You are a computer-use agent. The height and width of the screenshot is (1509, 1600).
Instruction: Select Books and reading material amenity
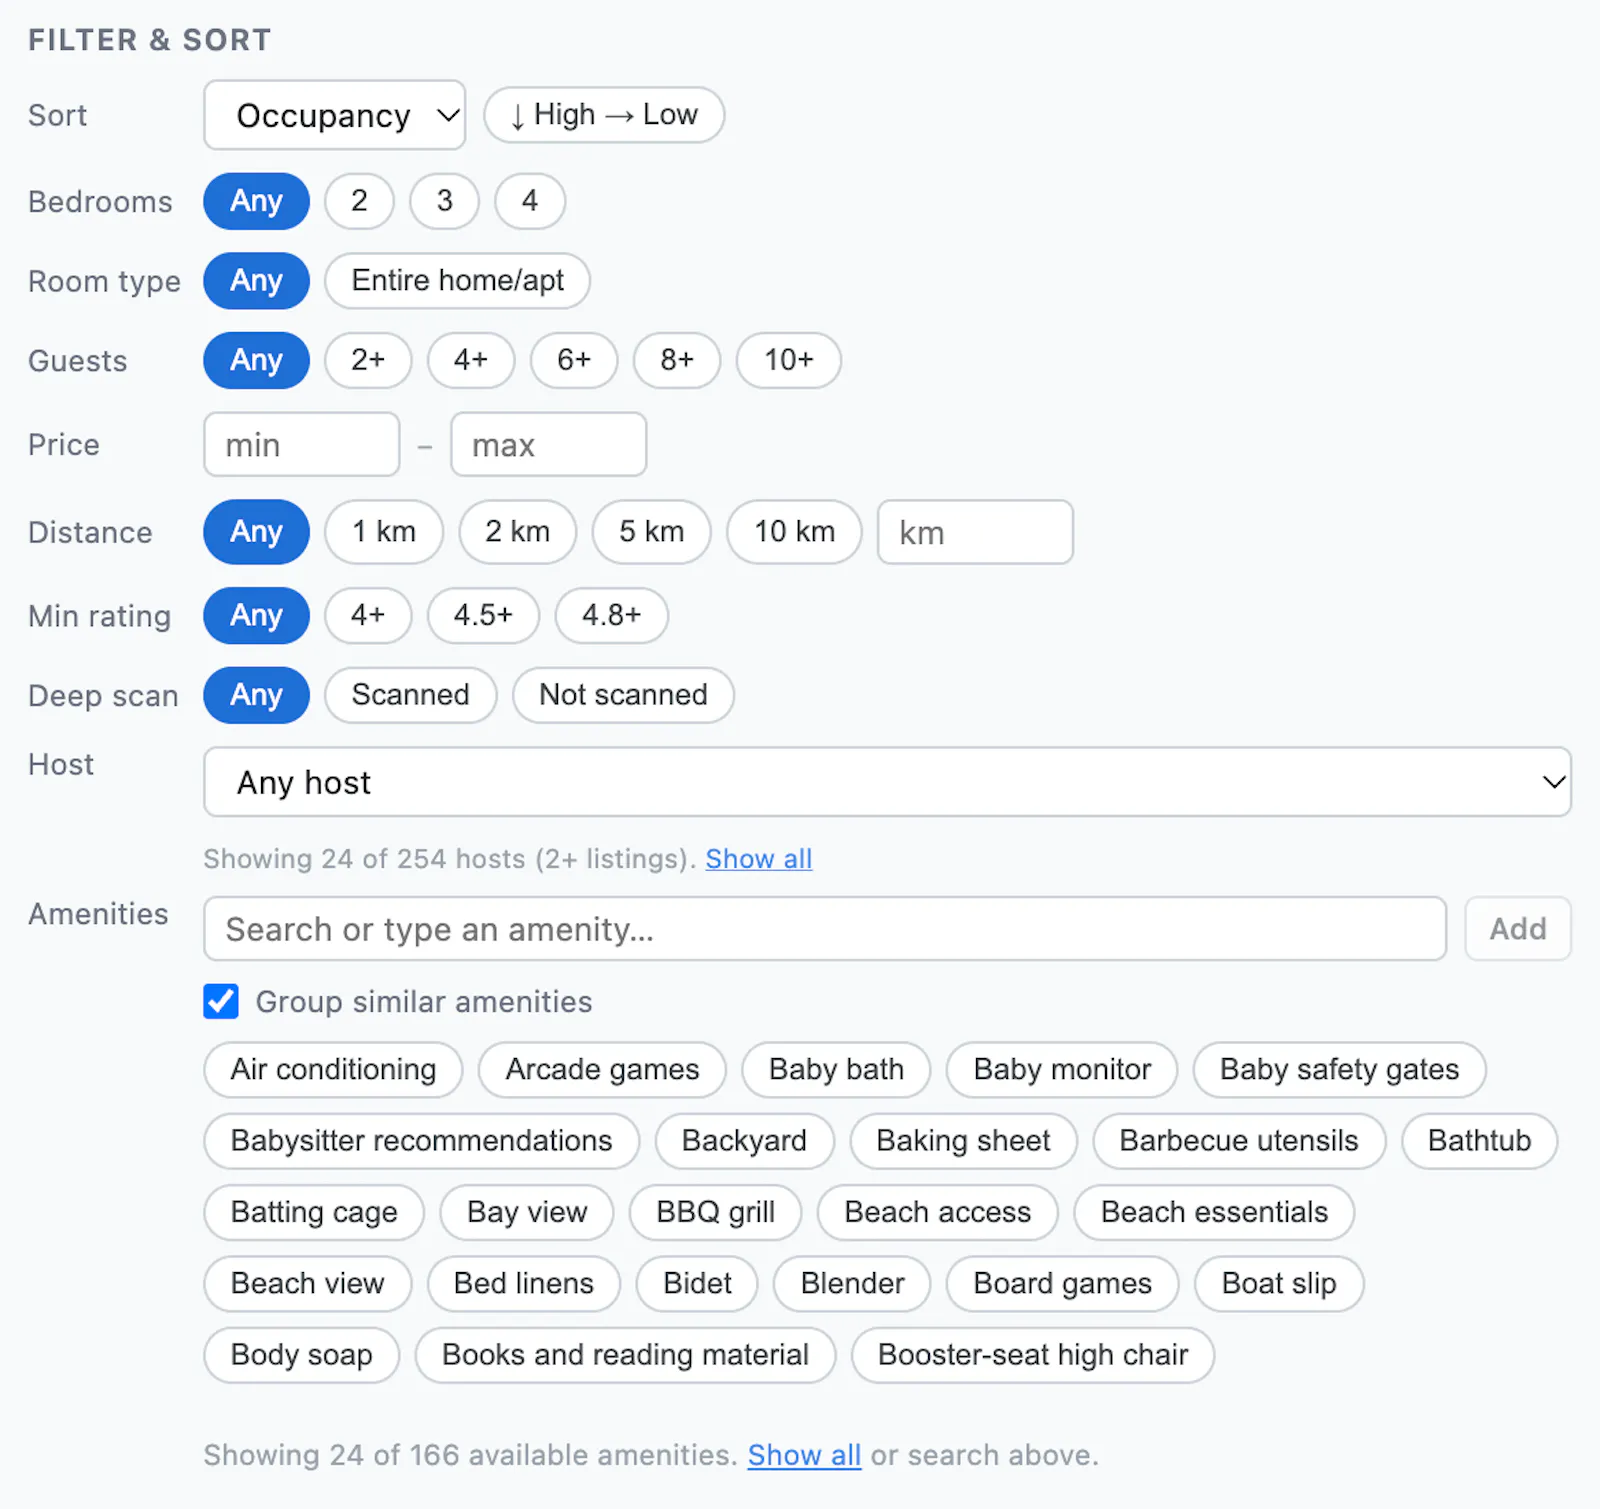pyautogui.click(x=625, y=1355)
